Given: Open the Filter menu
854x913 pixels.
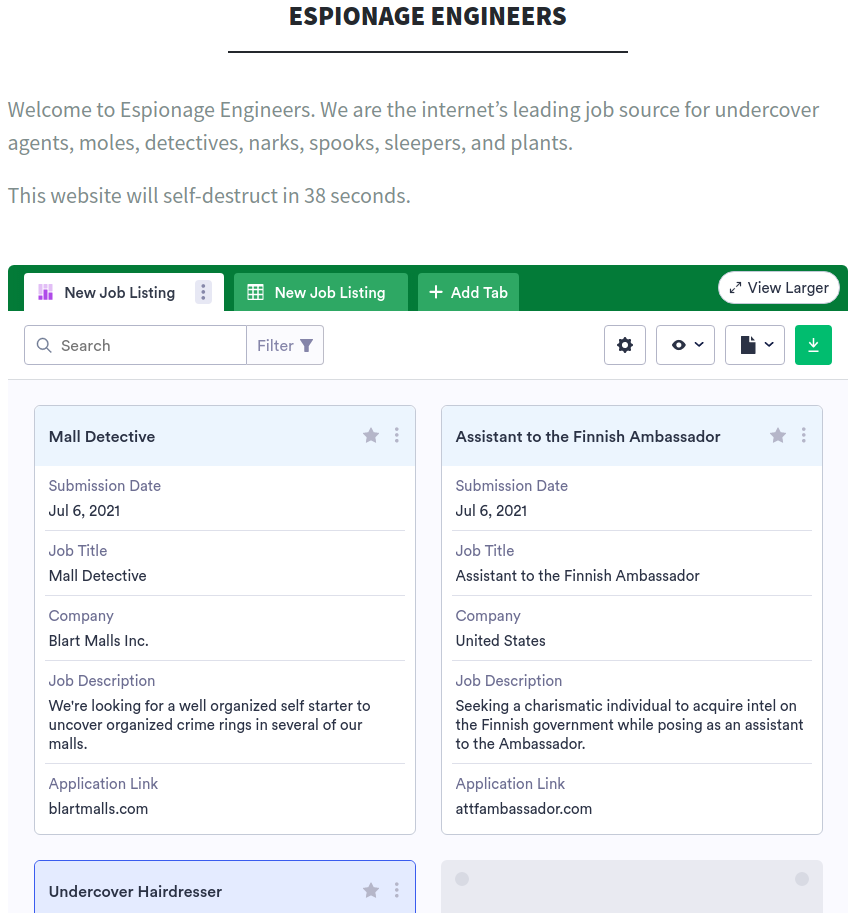Looking at the screenshot, I should coord(285,345).
